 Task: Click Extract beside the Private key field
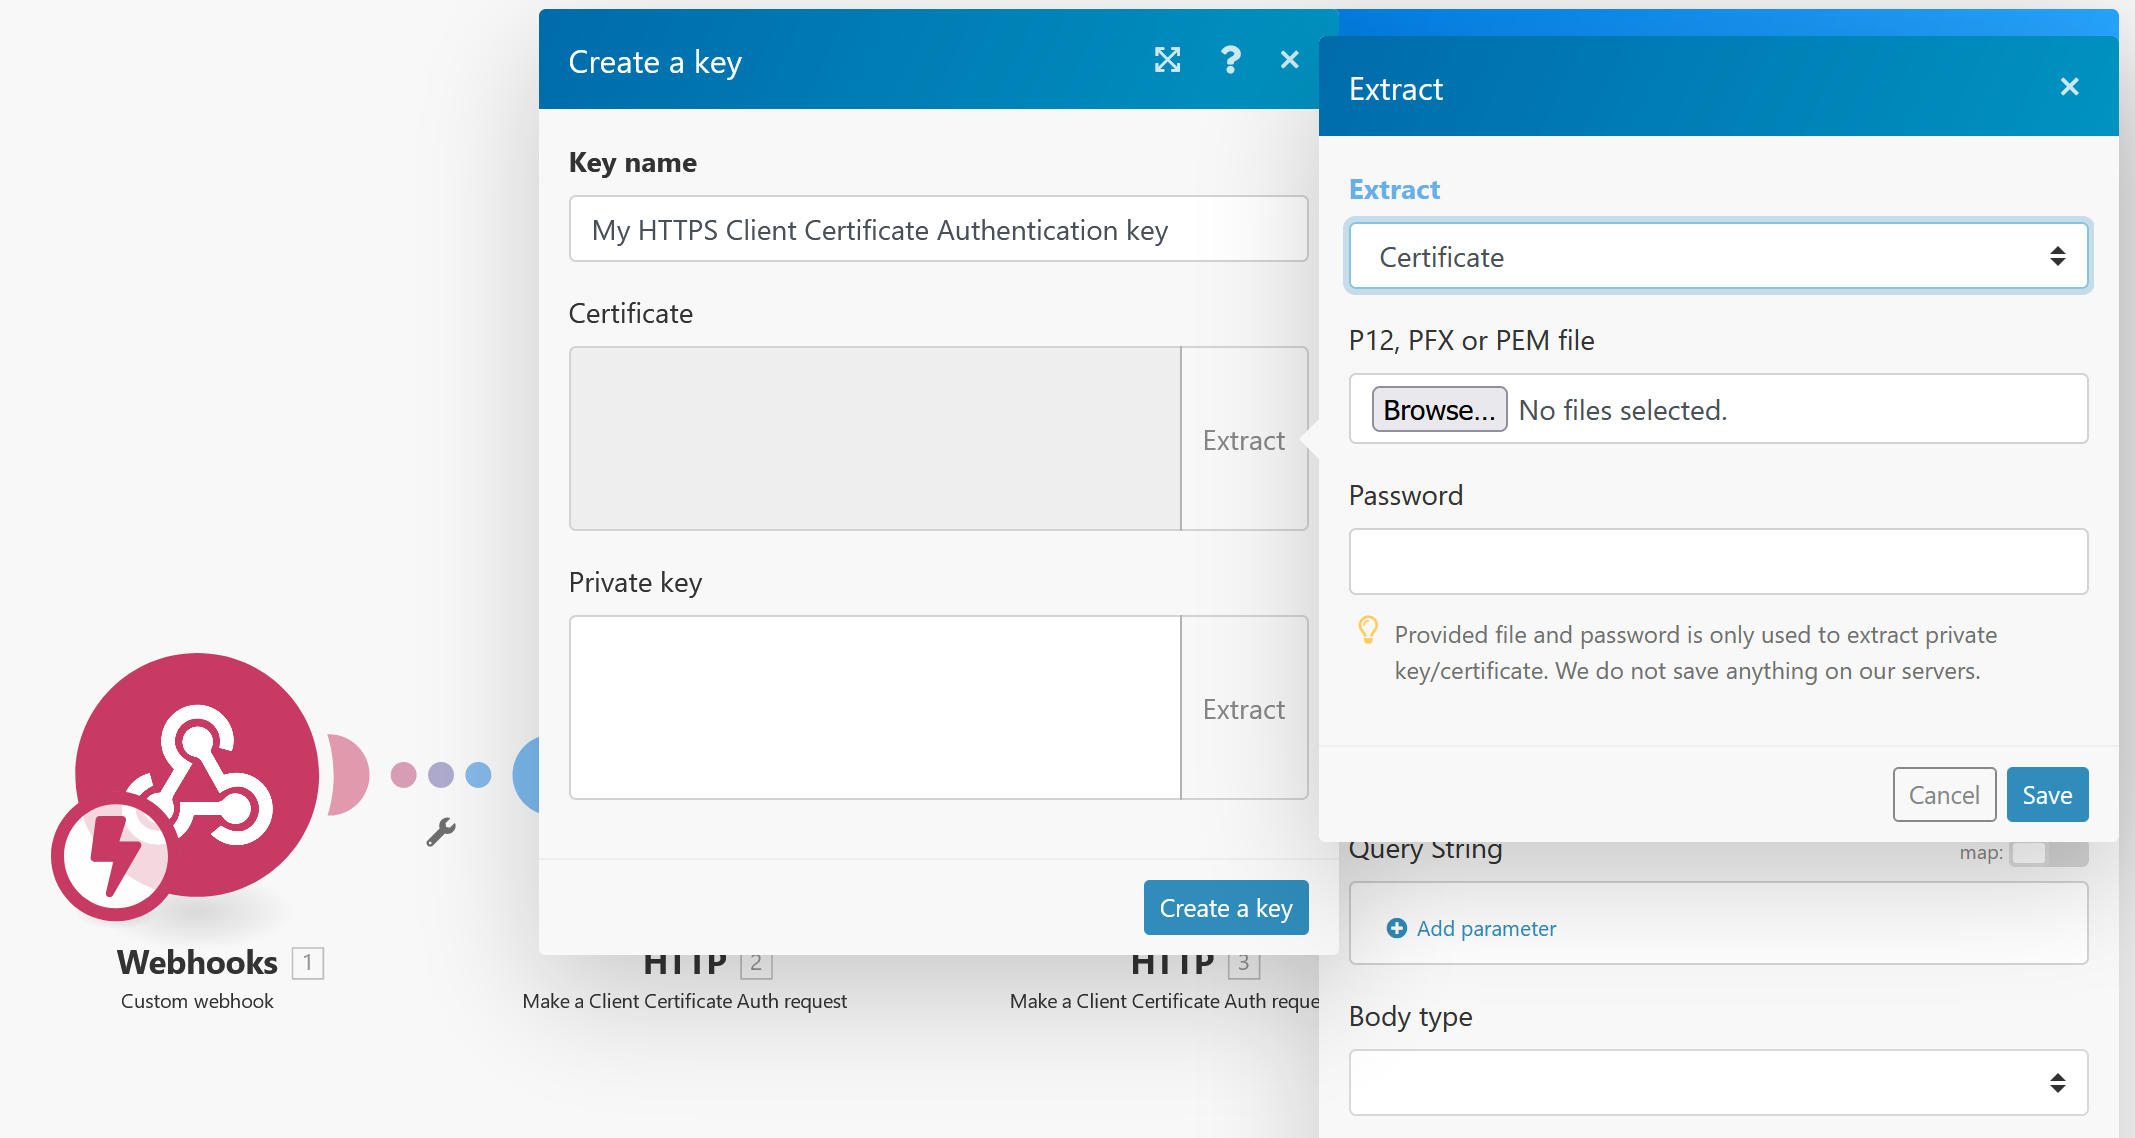(1243, 709)
